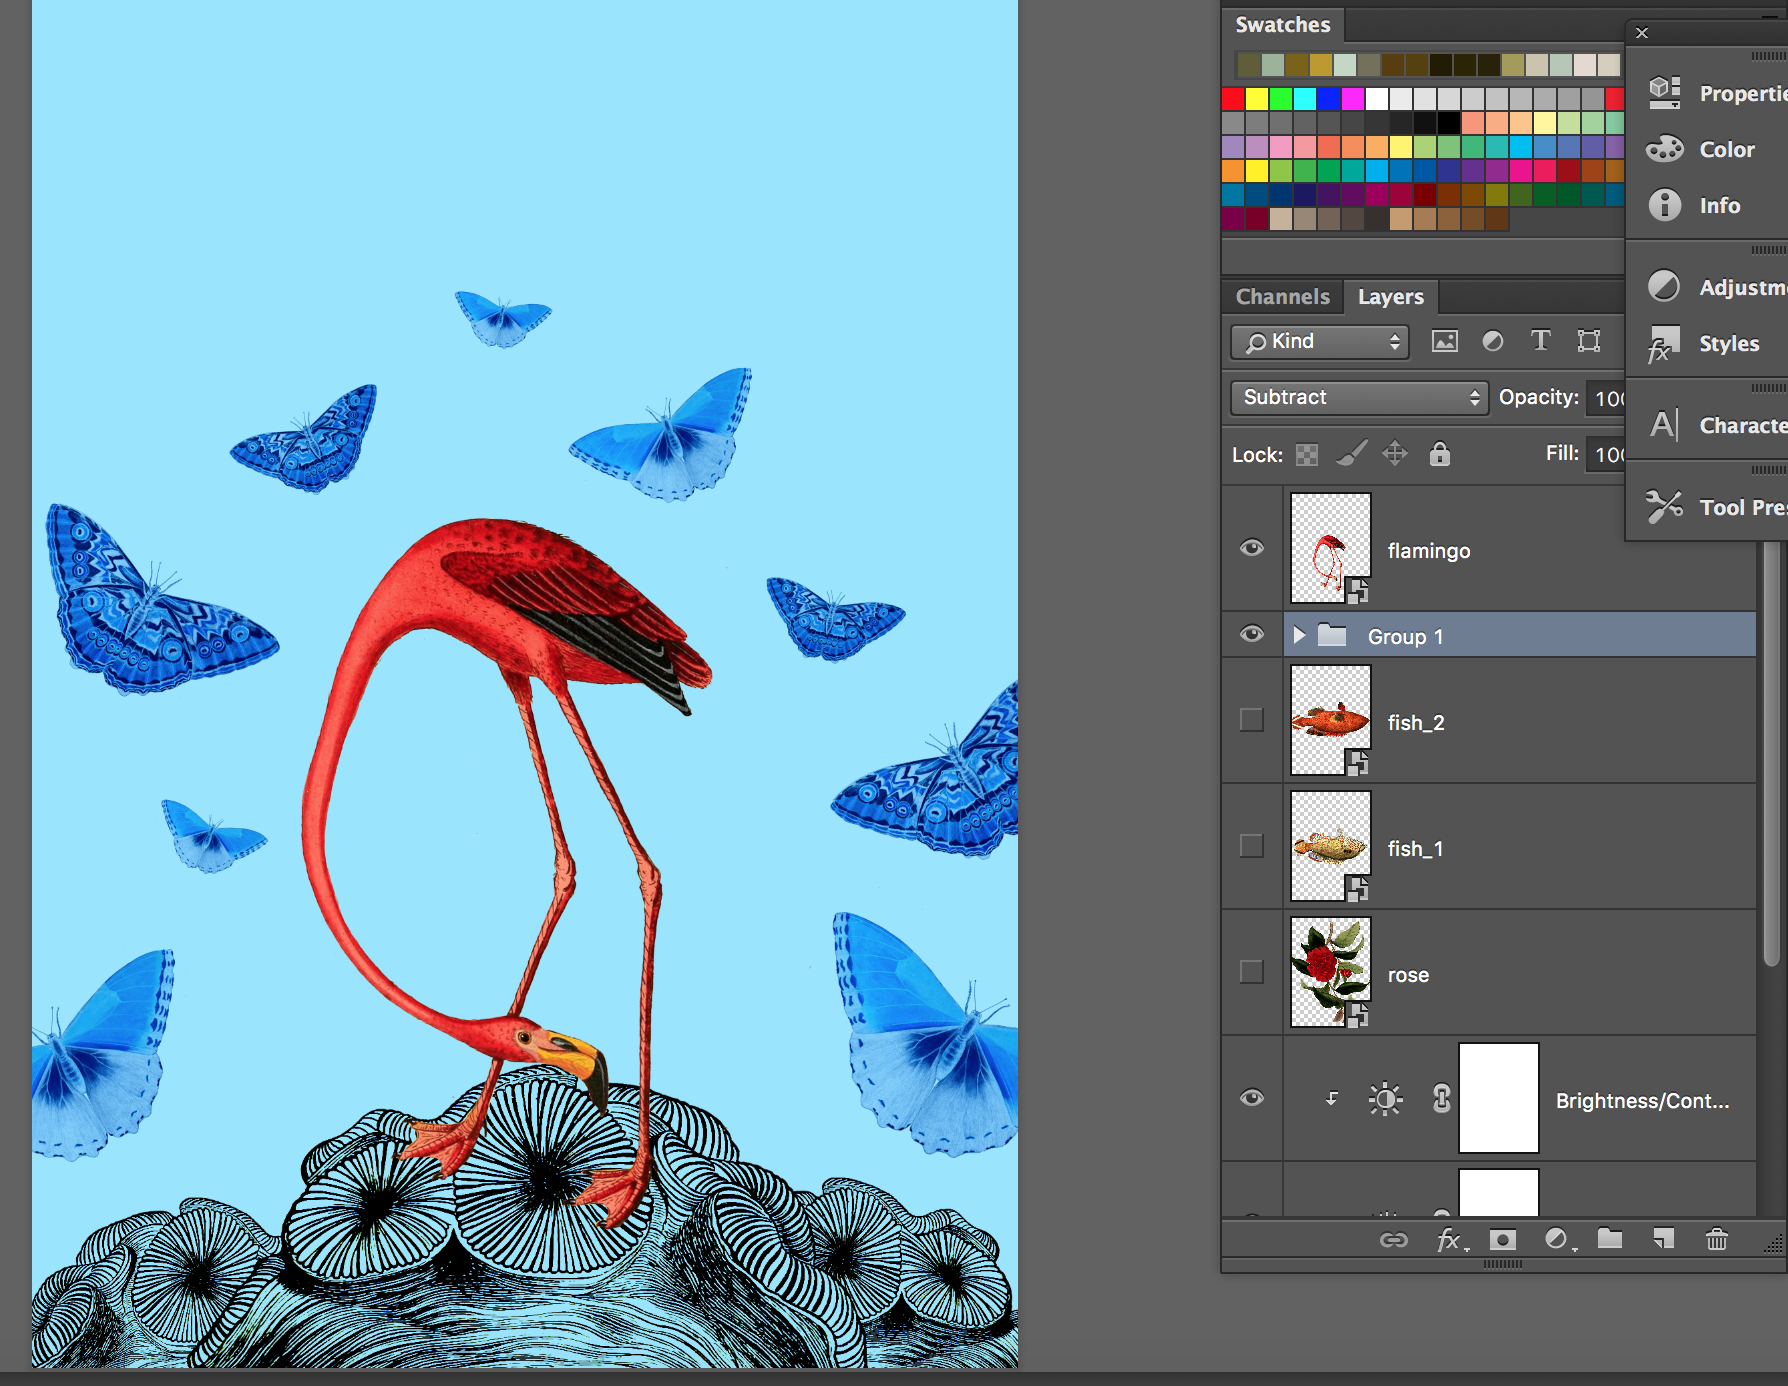1788x1386 pixels.
Task: Click the Opacity label
Action: [x=1538, y=397]
